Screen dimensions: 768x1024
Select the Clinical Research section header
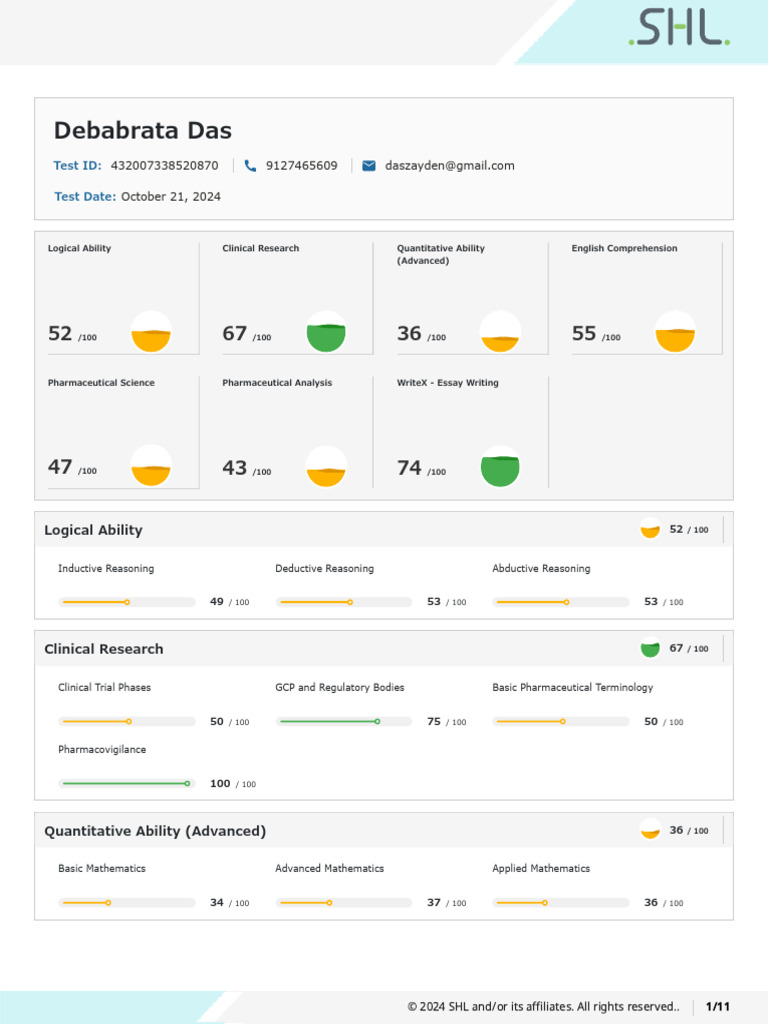pyautogui.click(x=103, y=649)
